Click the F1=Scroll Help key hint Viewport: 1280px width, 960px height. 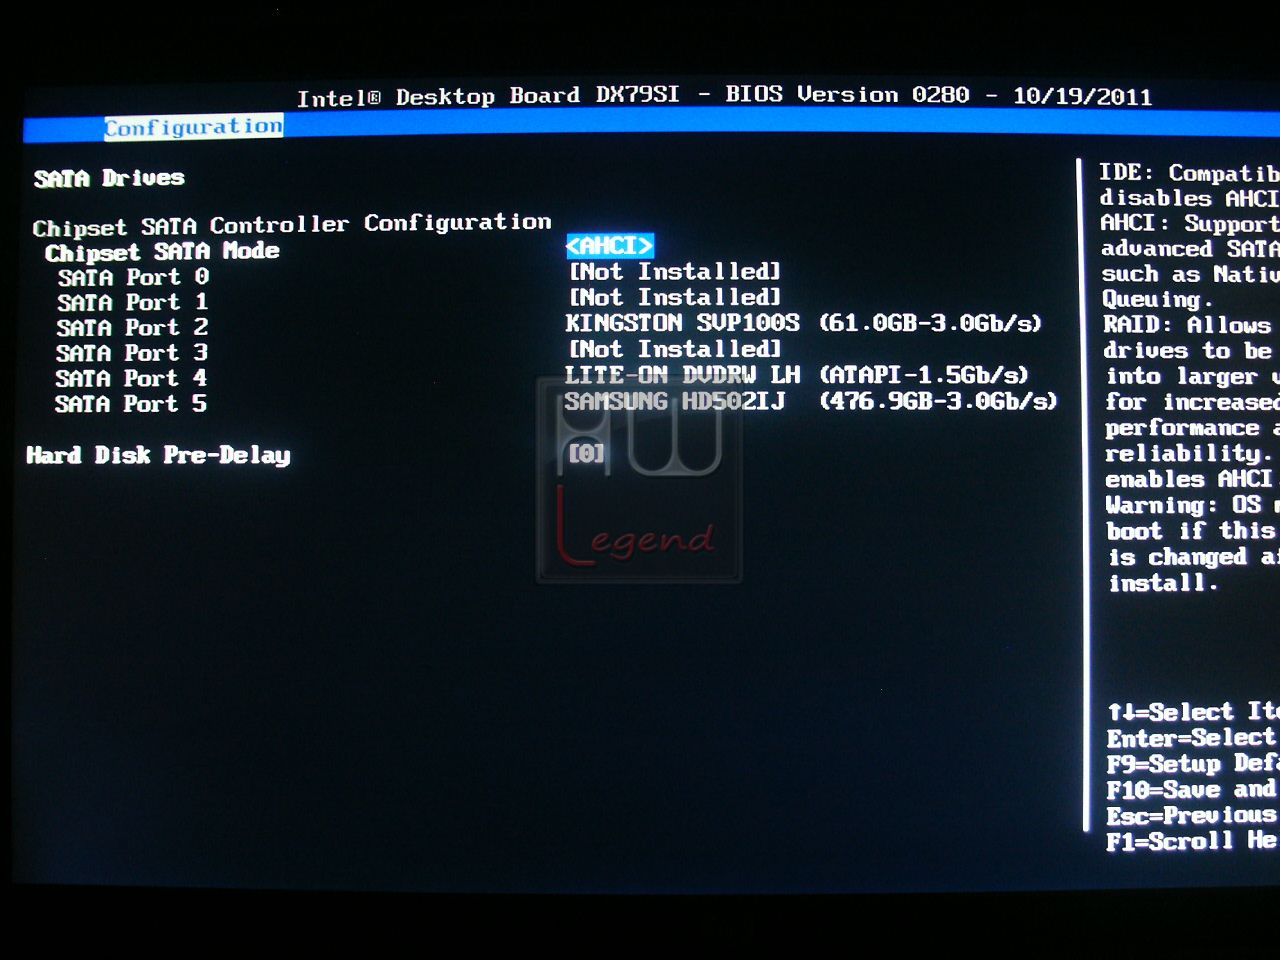pyautogui.click(x=1192, y=841)
